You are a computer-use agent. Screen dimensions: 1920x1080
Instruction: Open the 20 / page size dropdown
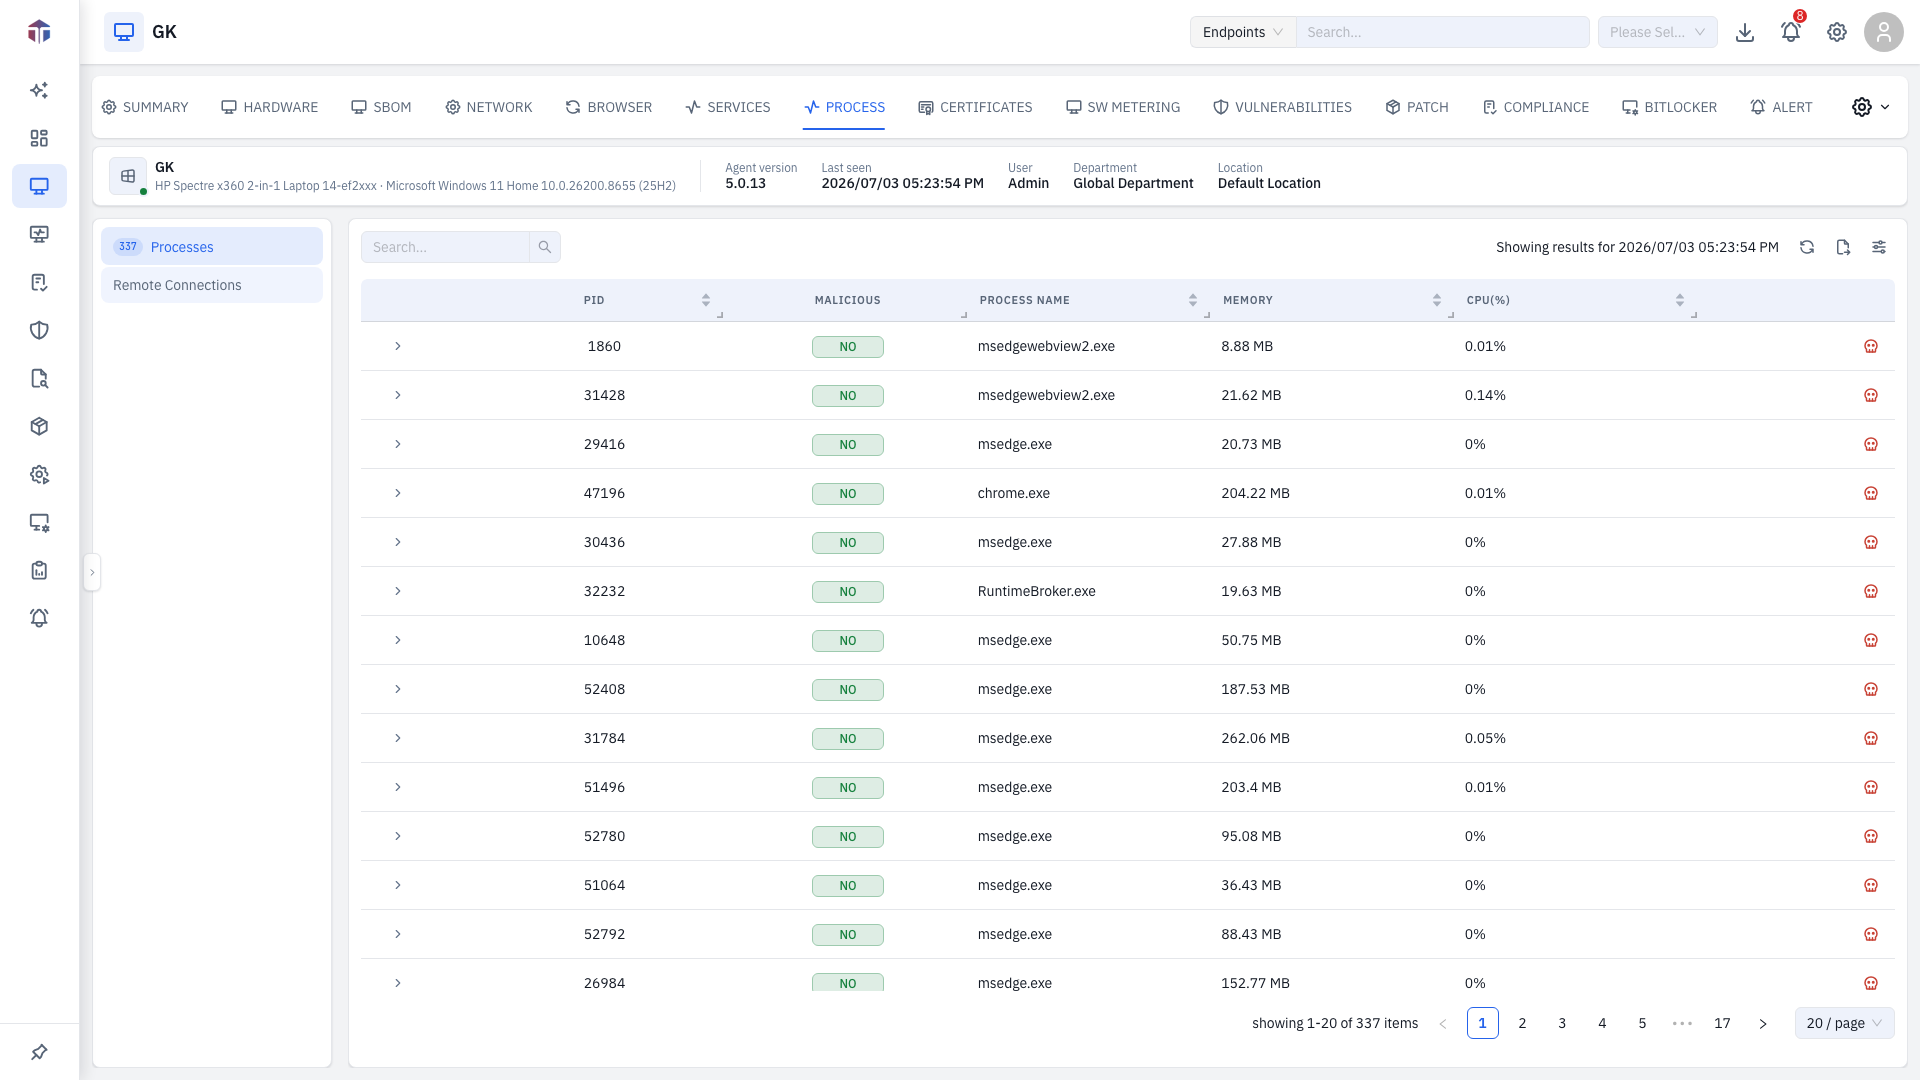1844,1023
